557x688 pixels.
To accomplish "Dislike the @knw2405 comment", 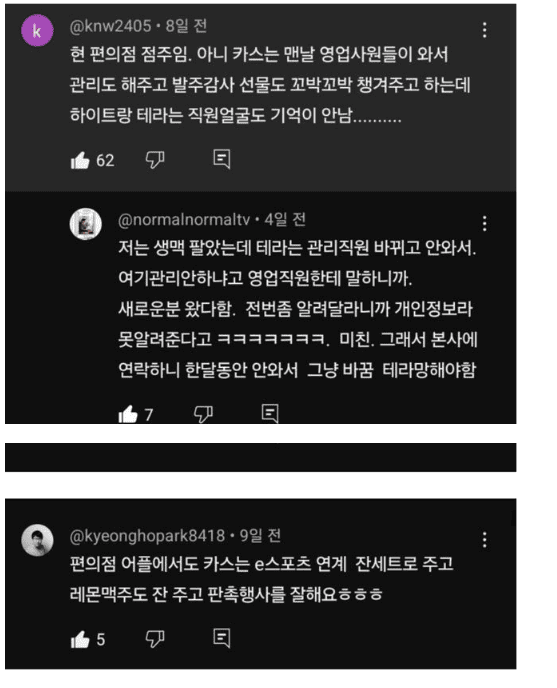I will pos(155,160).
